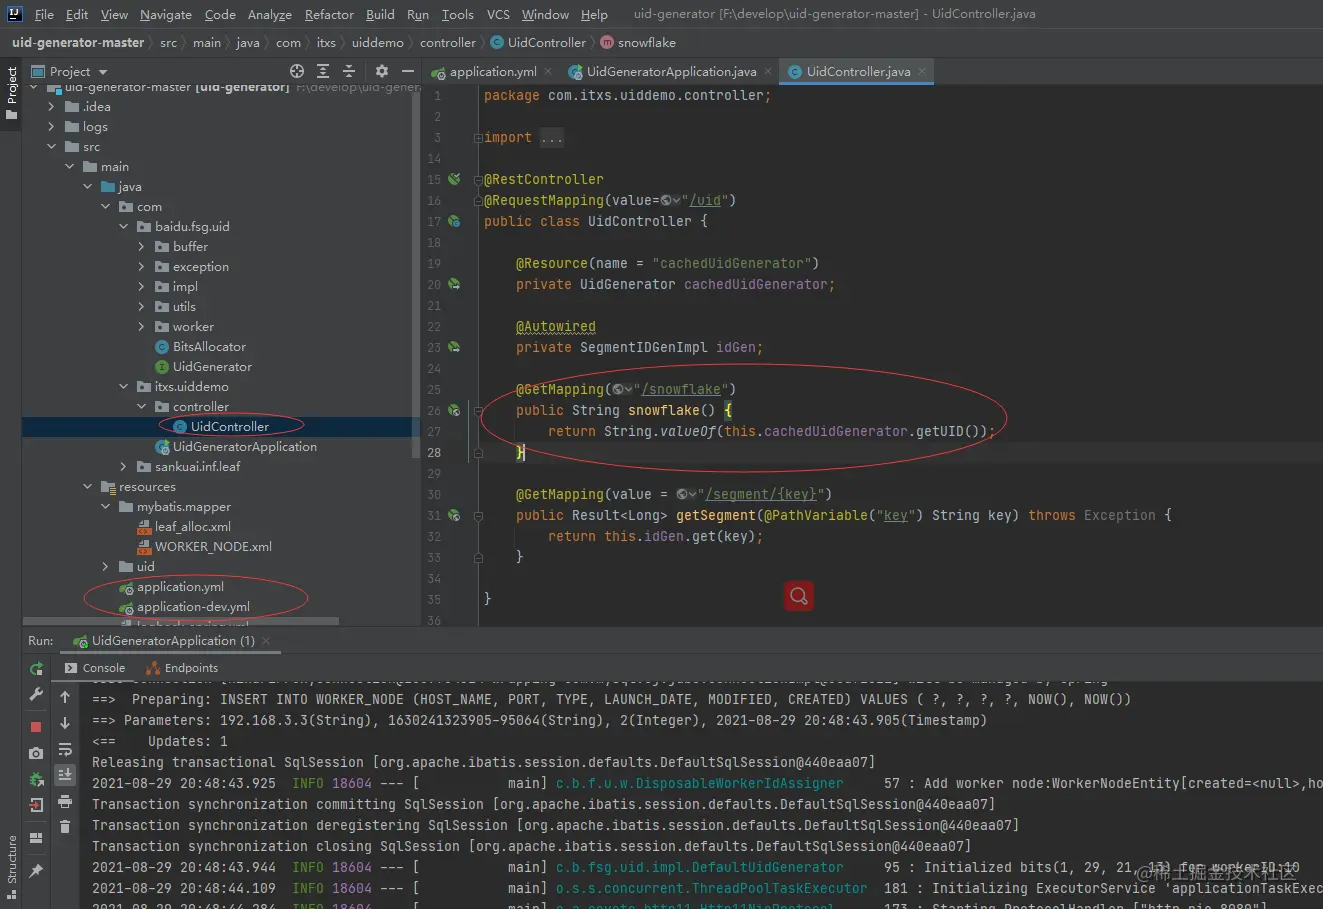
Task: Click gutter icon on line 31
Action: 454,515
